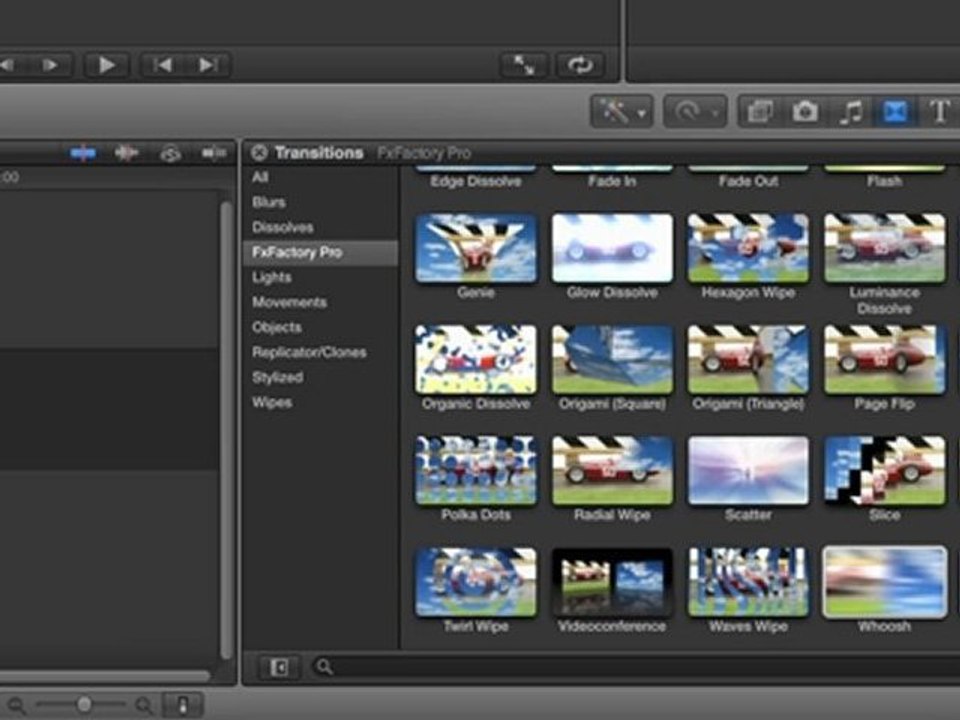Click the timeline zoom slider handle
960x720 pixels.
(x=84, y=705)
